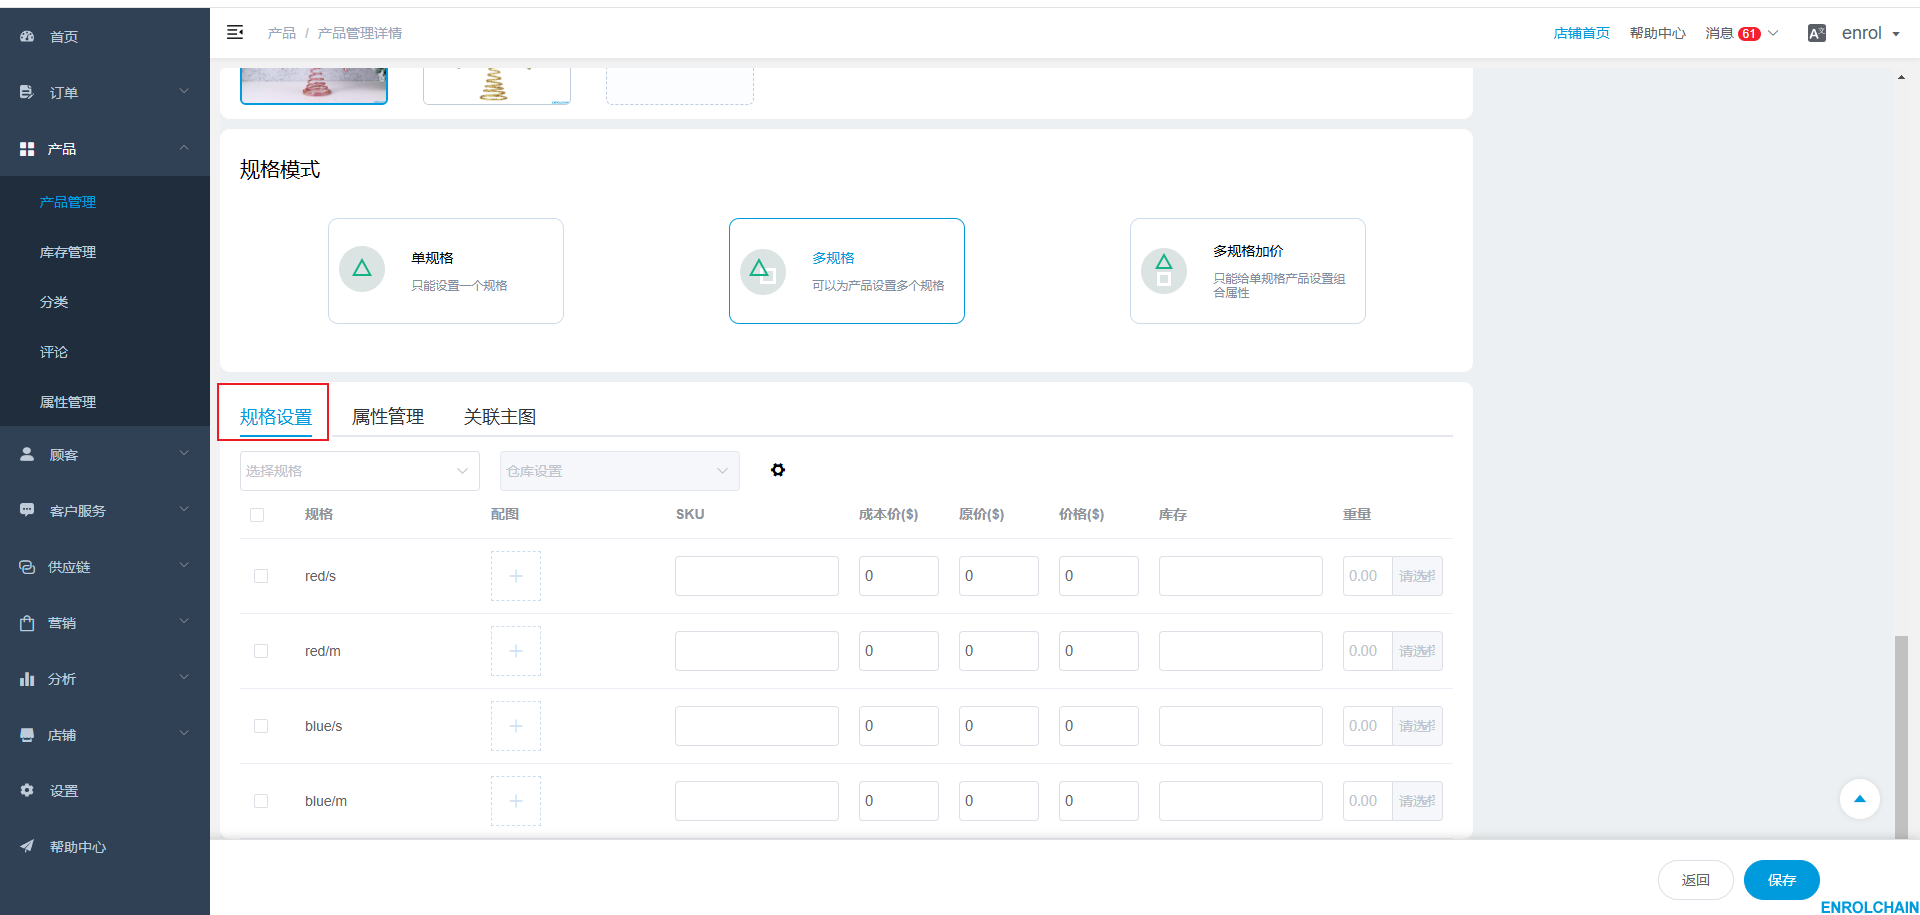Open the 帮助中心 link in header
This screenshot has height=915, width=1920.
pos(1658,33)
